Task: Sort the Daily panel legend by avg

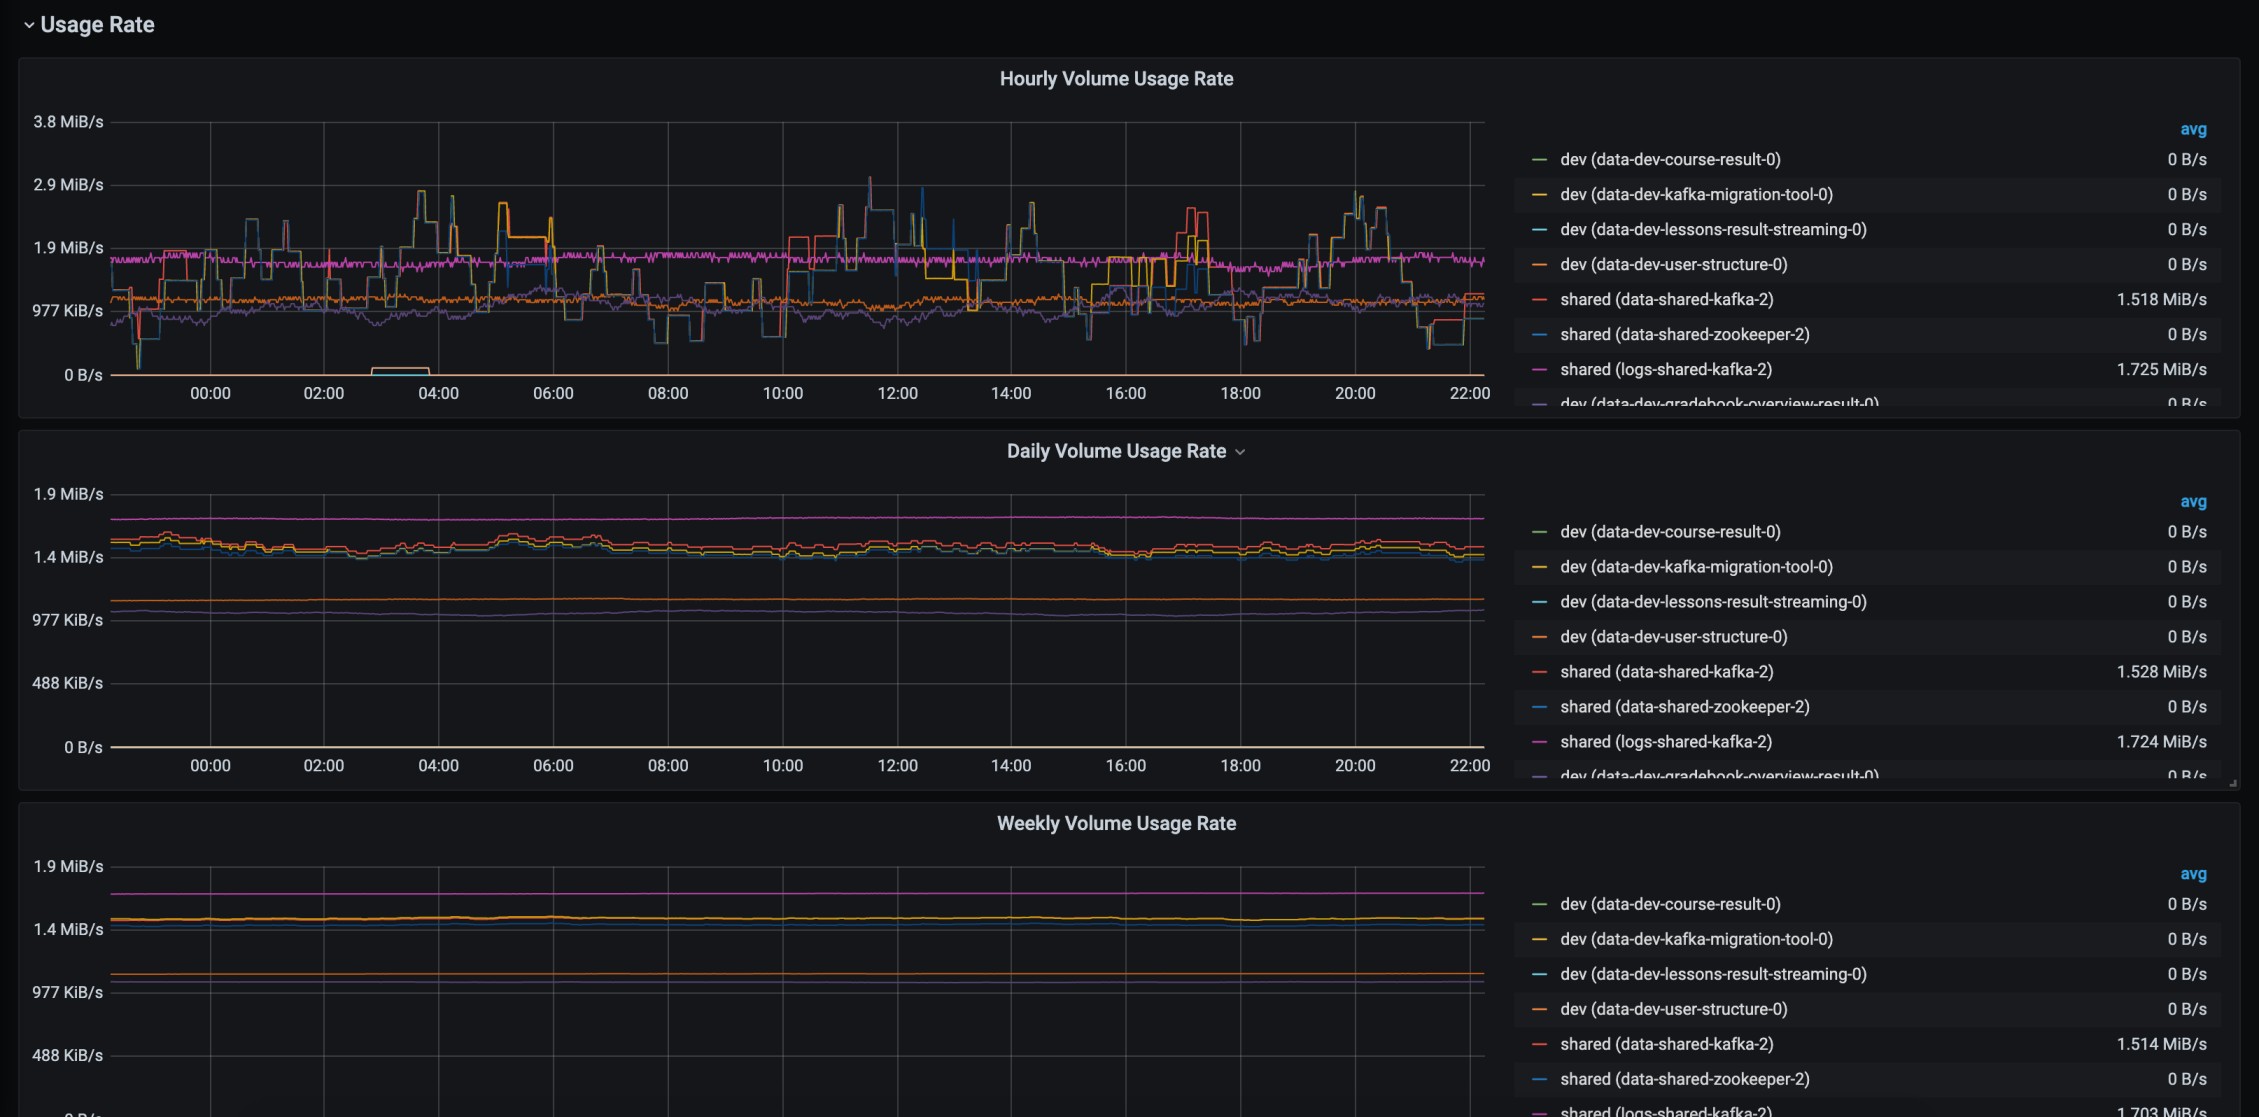Action: [x=2193, y=501]
